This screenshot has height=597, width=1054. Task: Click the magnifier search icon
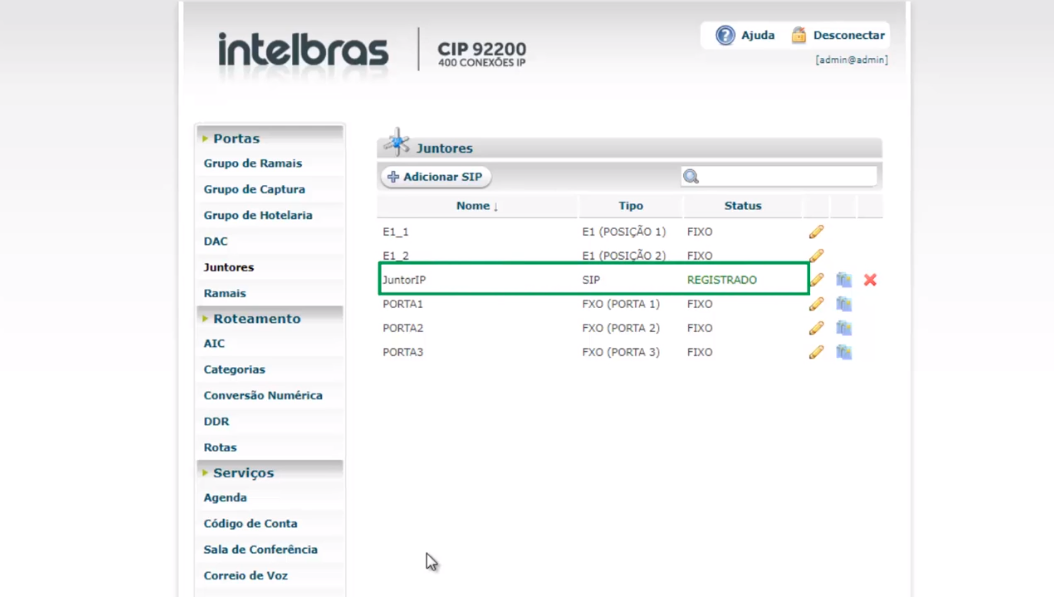coord(691,177)
